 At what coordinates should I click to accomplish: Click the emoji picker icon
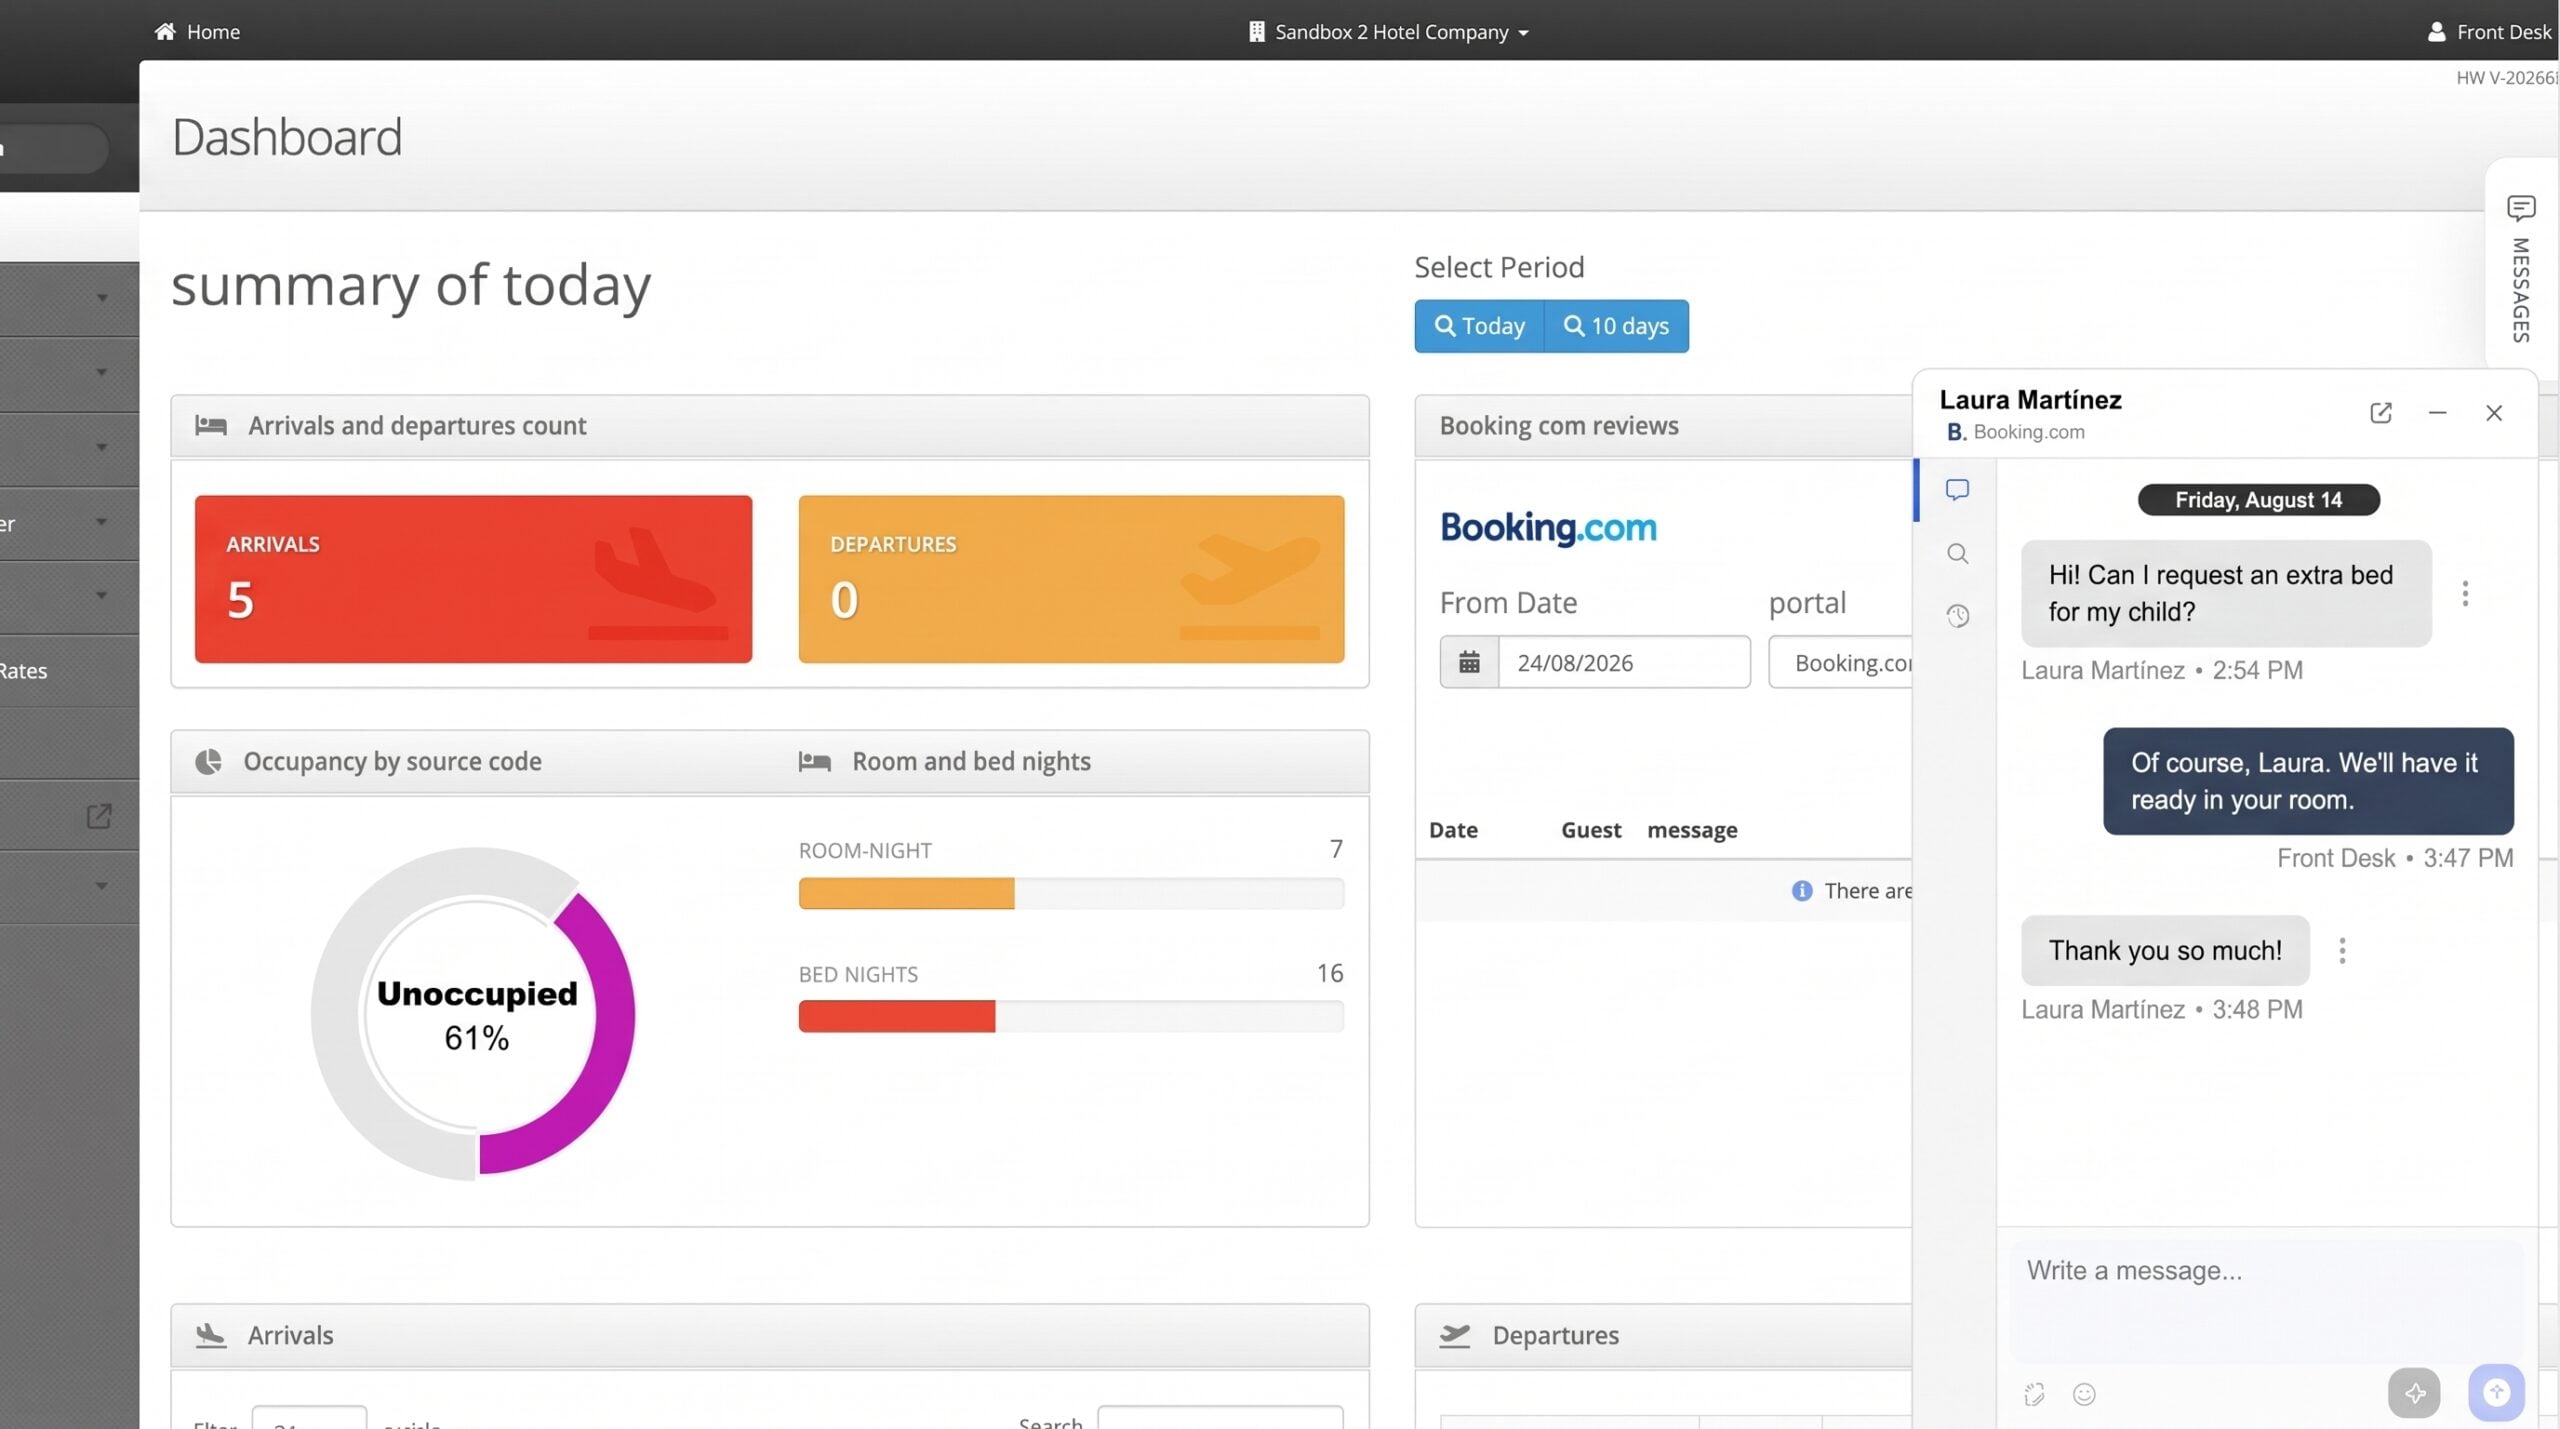2084,1394
